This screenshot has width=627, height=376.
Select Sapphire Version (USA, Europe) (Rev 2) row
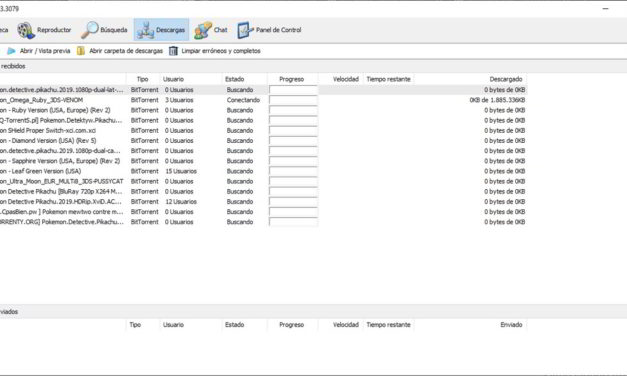pos(263,161)
